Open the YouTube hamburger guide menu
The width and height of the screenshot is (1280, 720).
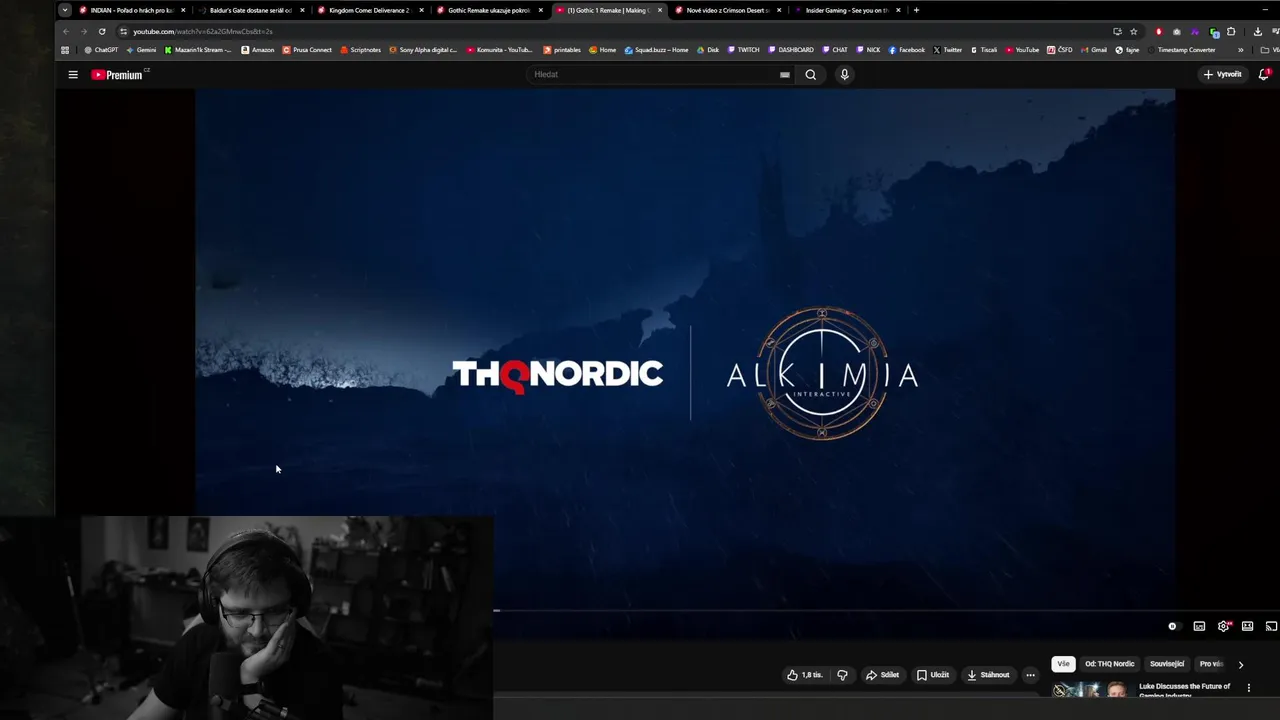click(73, 75)
